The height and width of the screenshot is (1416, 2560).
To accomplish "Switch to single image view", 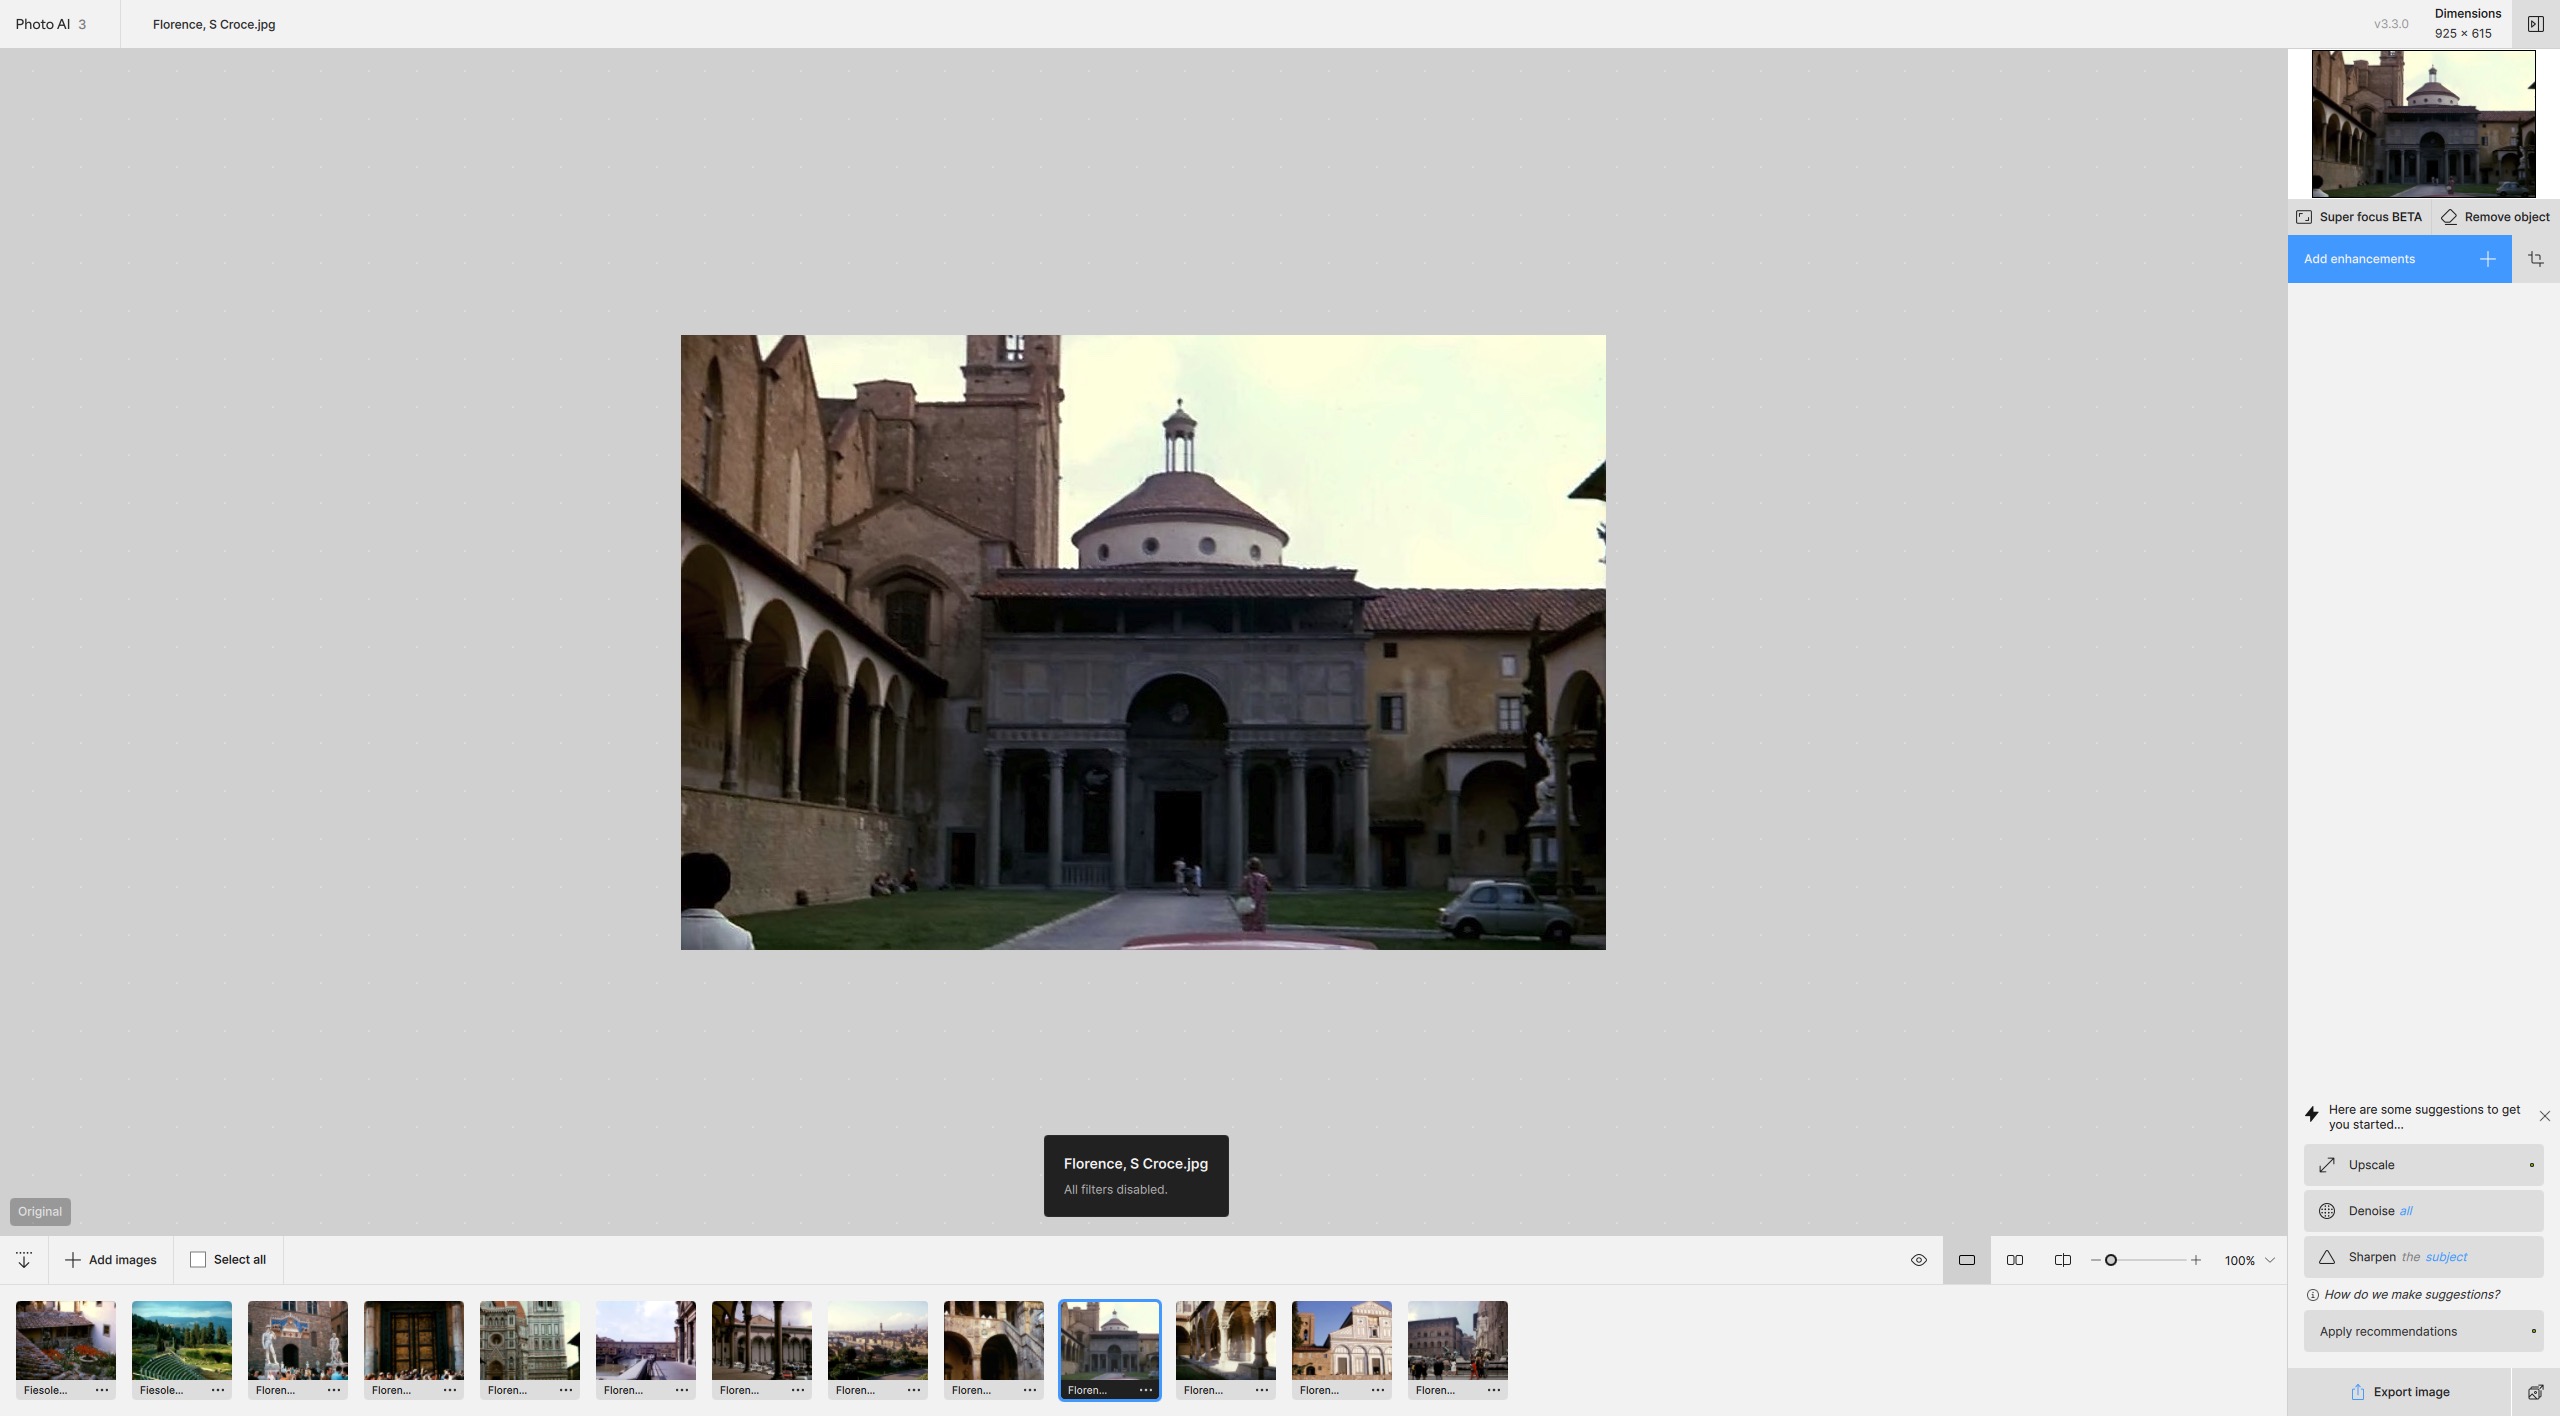I will pyautogui.click(x=1966, y=1260).
